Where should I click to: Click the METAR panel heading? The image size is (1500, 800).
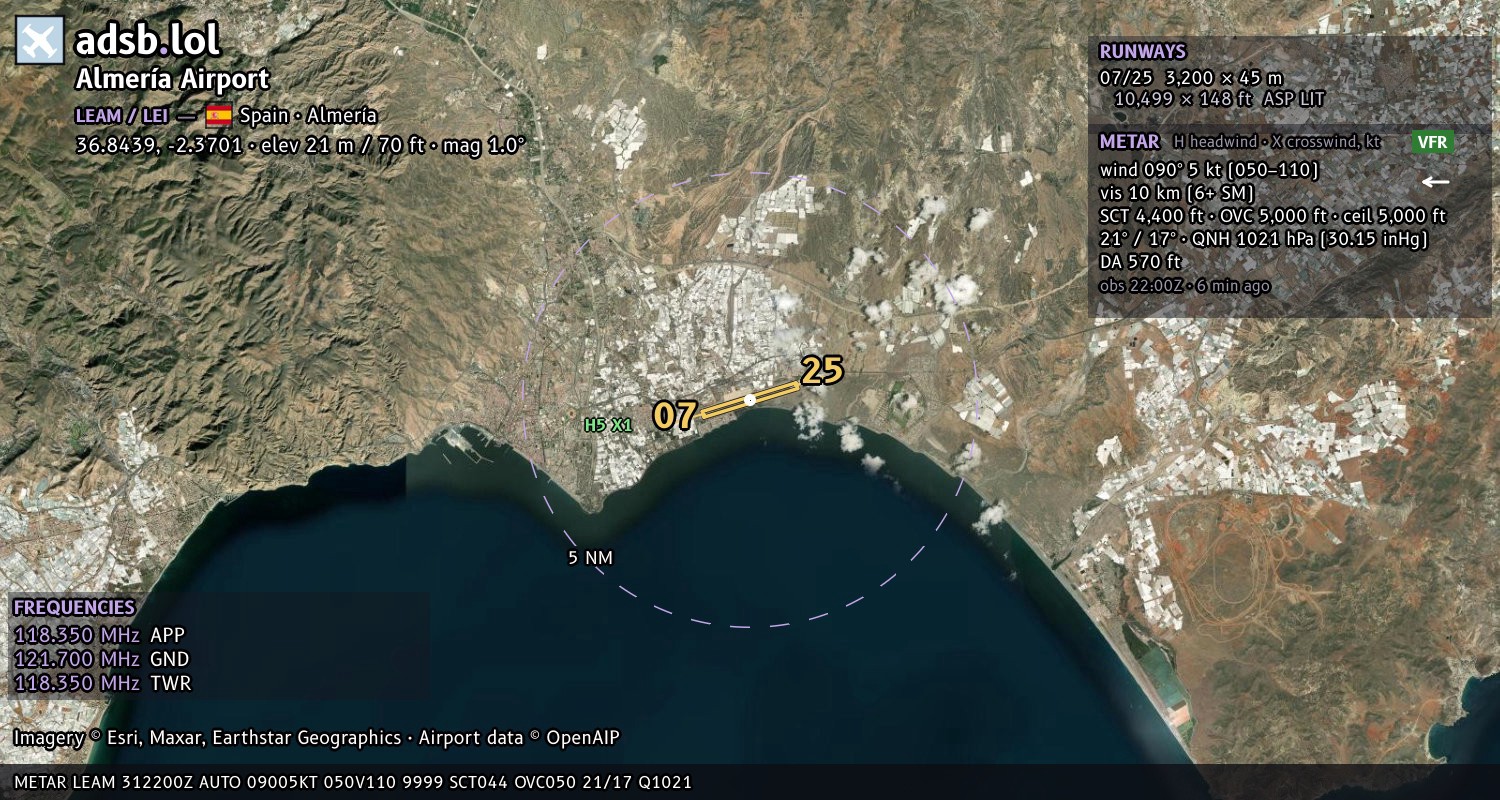click(1129, 142)
